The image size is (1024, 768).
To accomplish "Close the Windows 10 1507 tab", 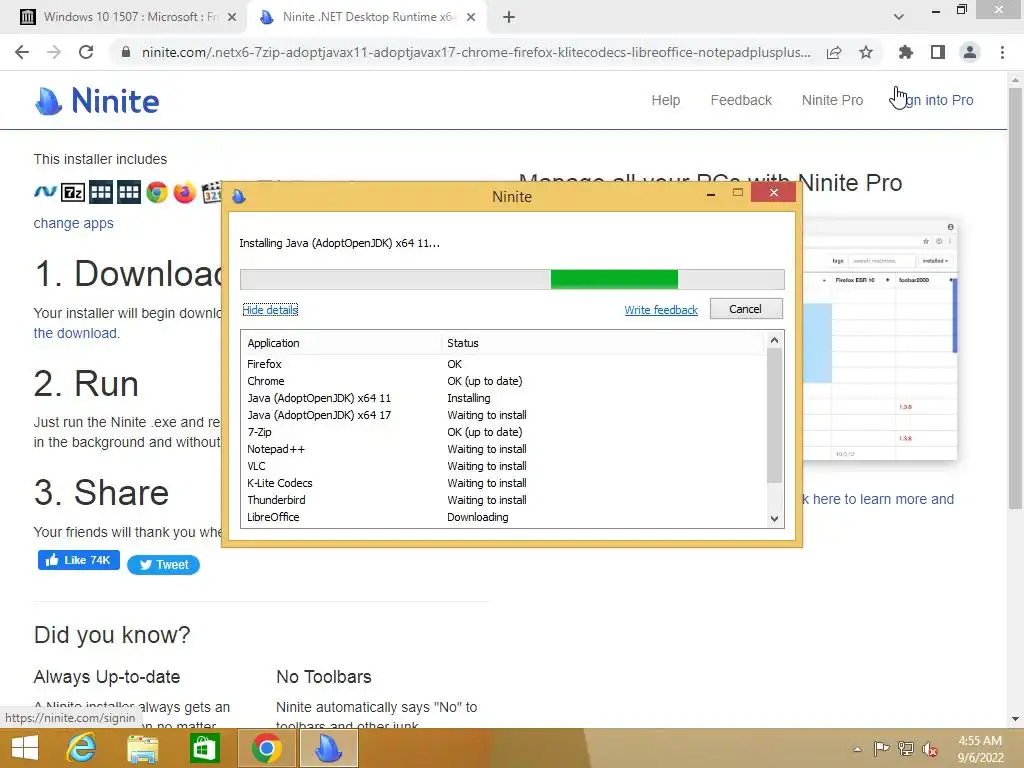I will pos(232,18).
